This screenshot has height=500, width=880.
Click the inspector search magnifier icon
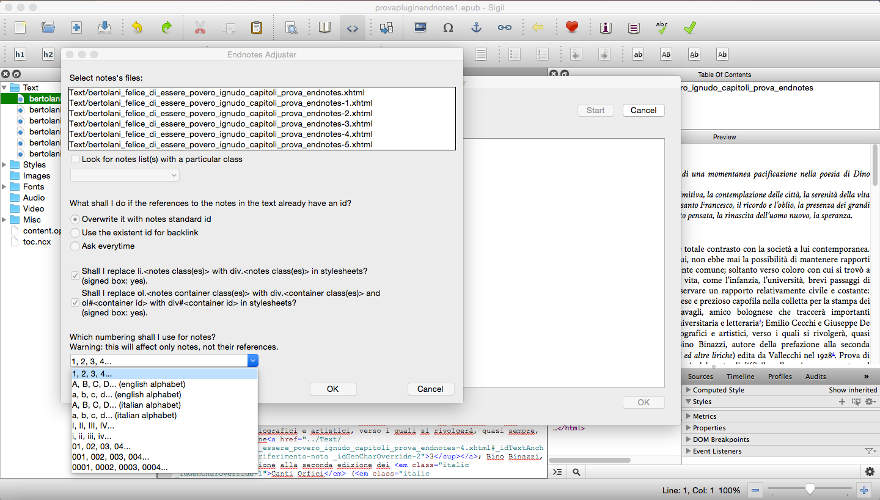576,472
